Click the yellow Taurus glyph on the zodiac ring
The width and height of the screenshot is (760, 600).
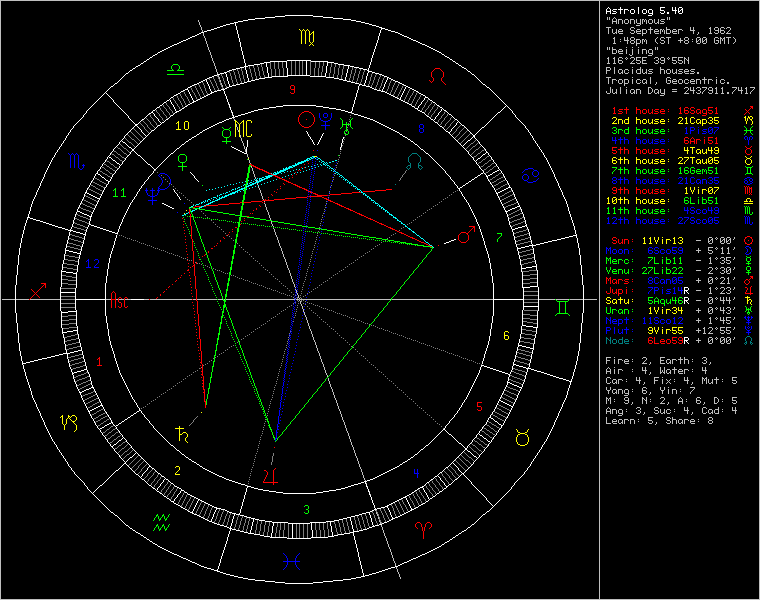pos(522,438)
